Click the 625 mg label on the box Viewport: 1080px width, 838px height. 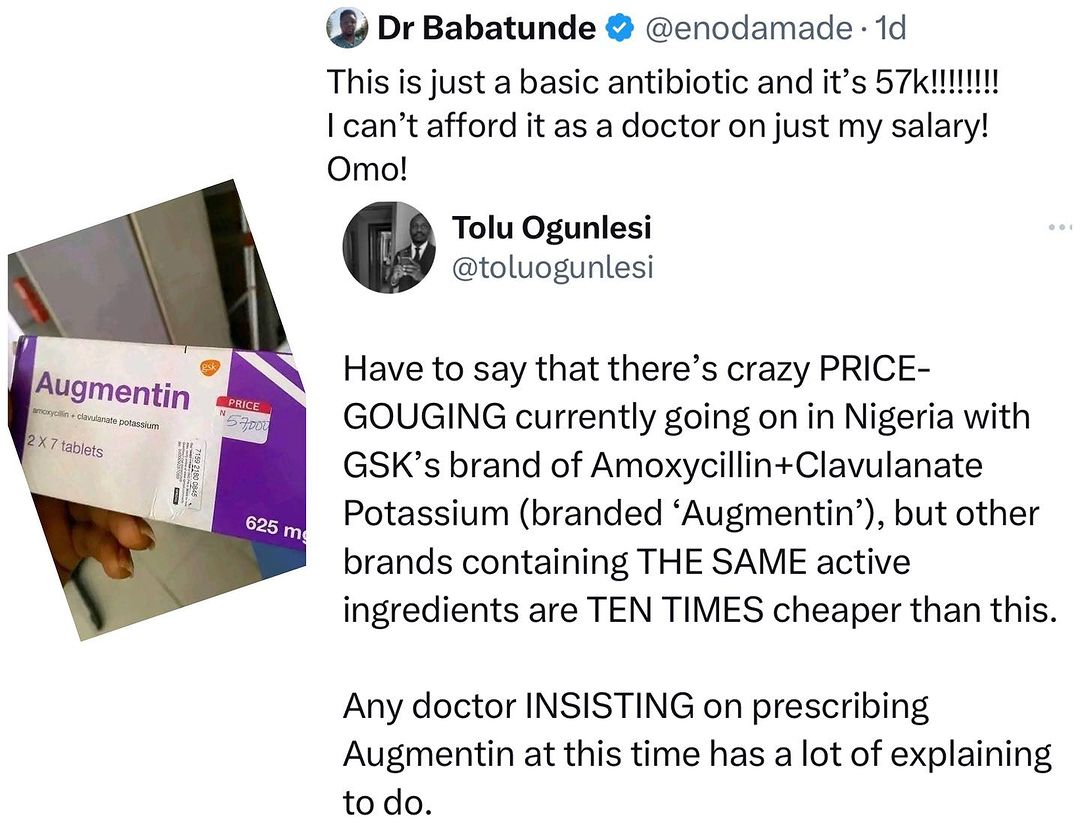pyautogui.click(x=276, y=529)
